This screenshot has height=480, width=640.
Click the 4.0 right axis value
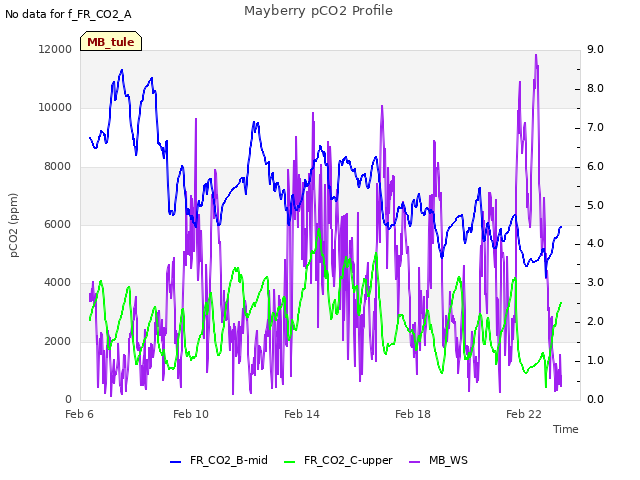point(595,244)
